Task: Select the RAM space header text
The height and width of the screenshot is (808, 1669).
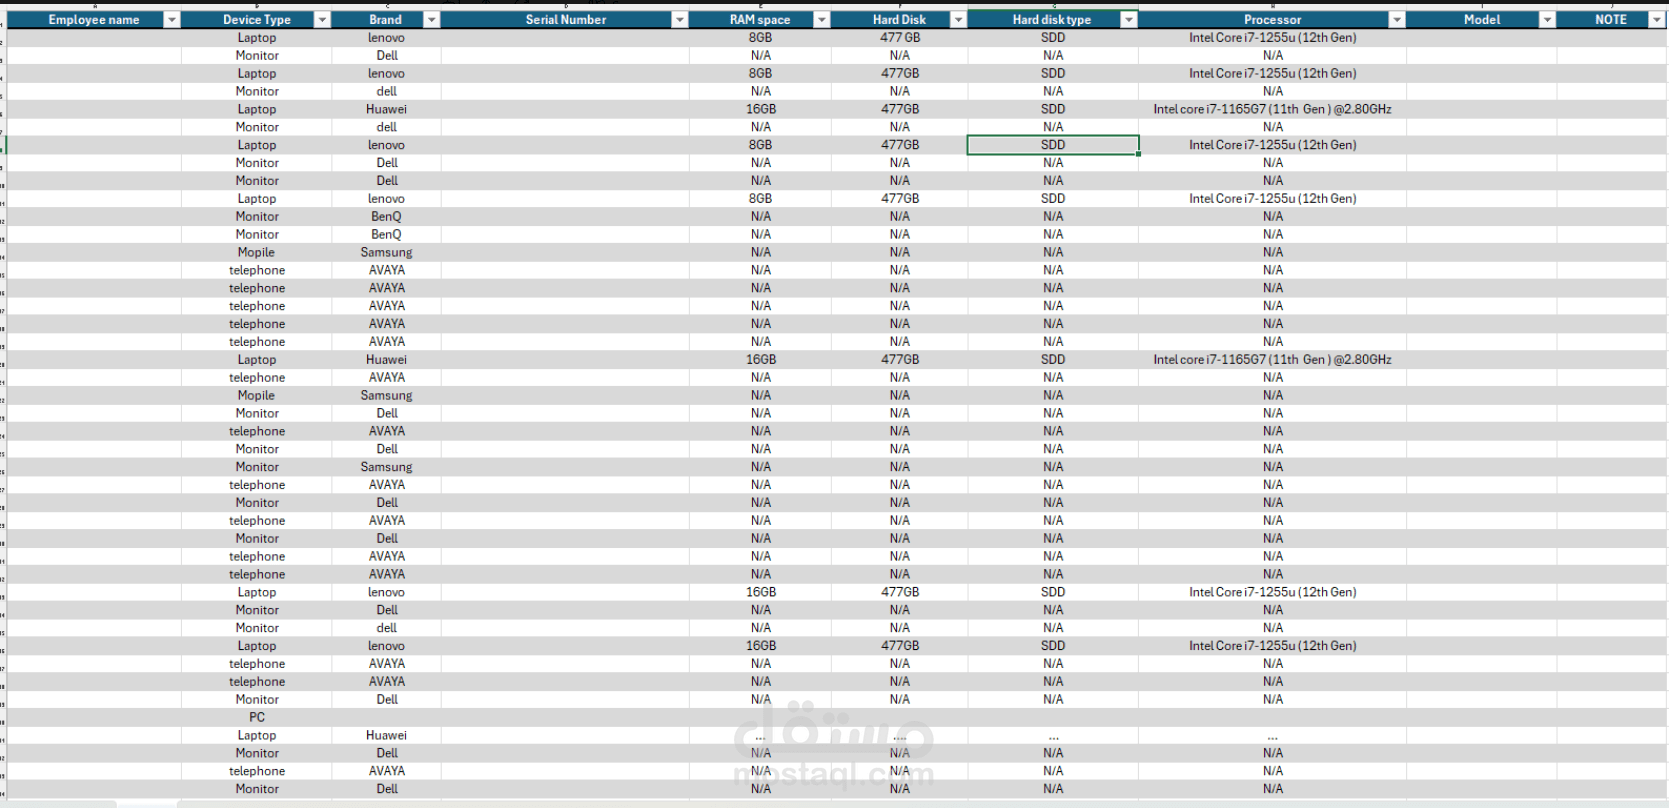Action: pos(760,20)
